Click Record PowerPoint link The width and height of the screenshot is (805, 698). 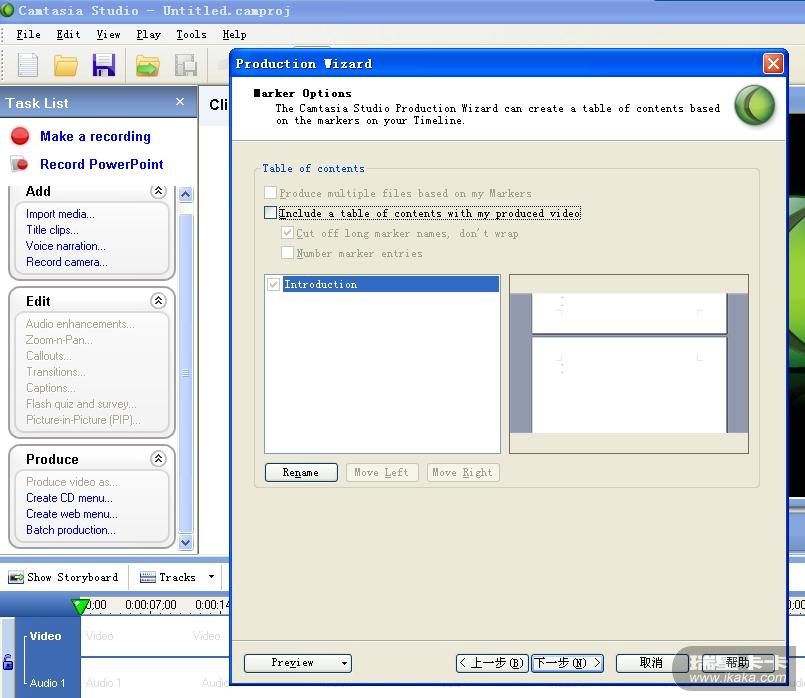102,164
